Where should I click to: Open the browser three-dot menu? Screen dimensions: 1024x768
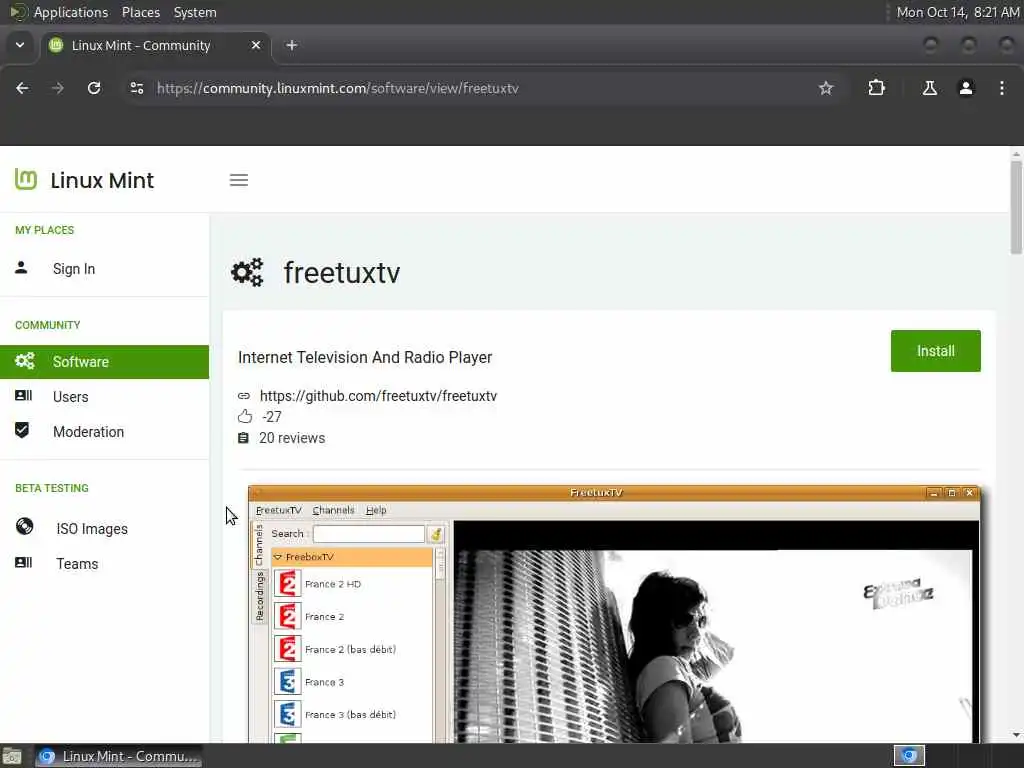(1002, 88)
